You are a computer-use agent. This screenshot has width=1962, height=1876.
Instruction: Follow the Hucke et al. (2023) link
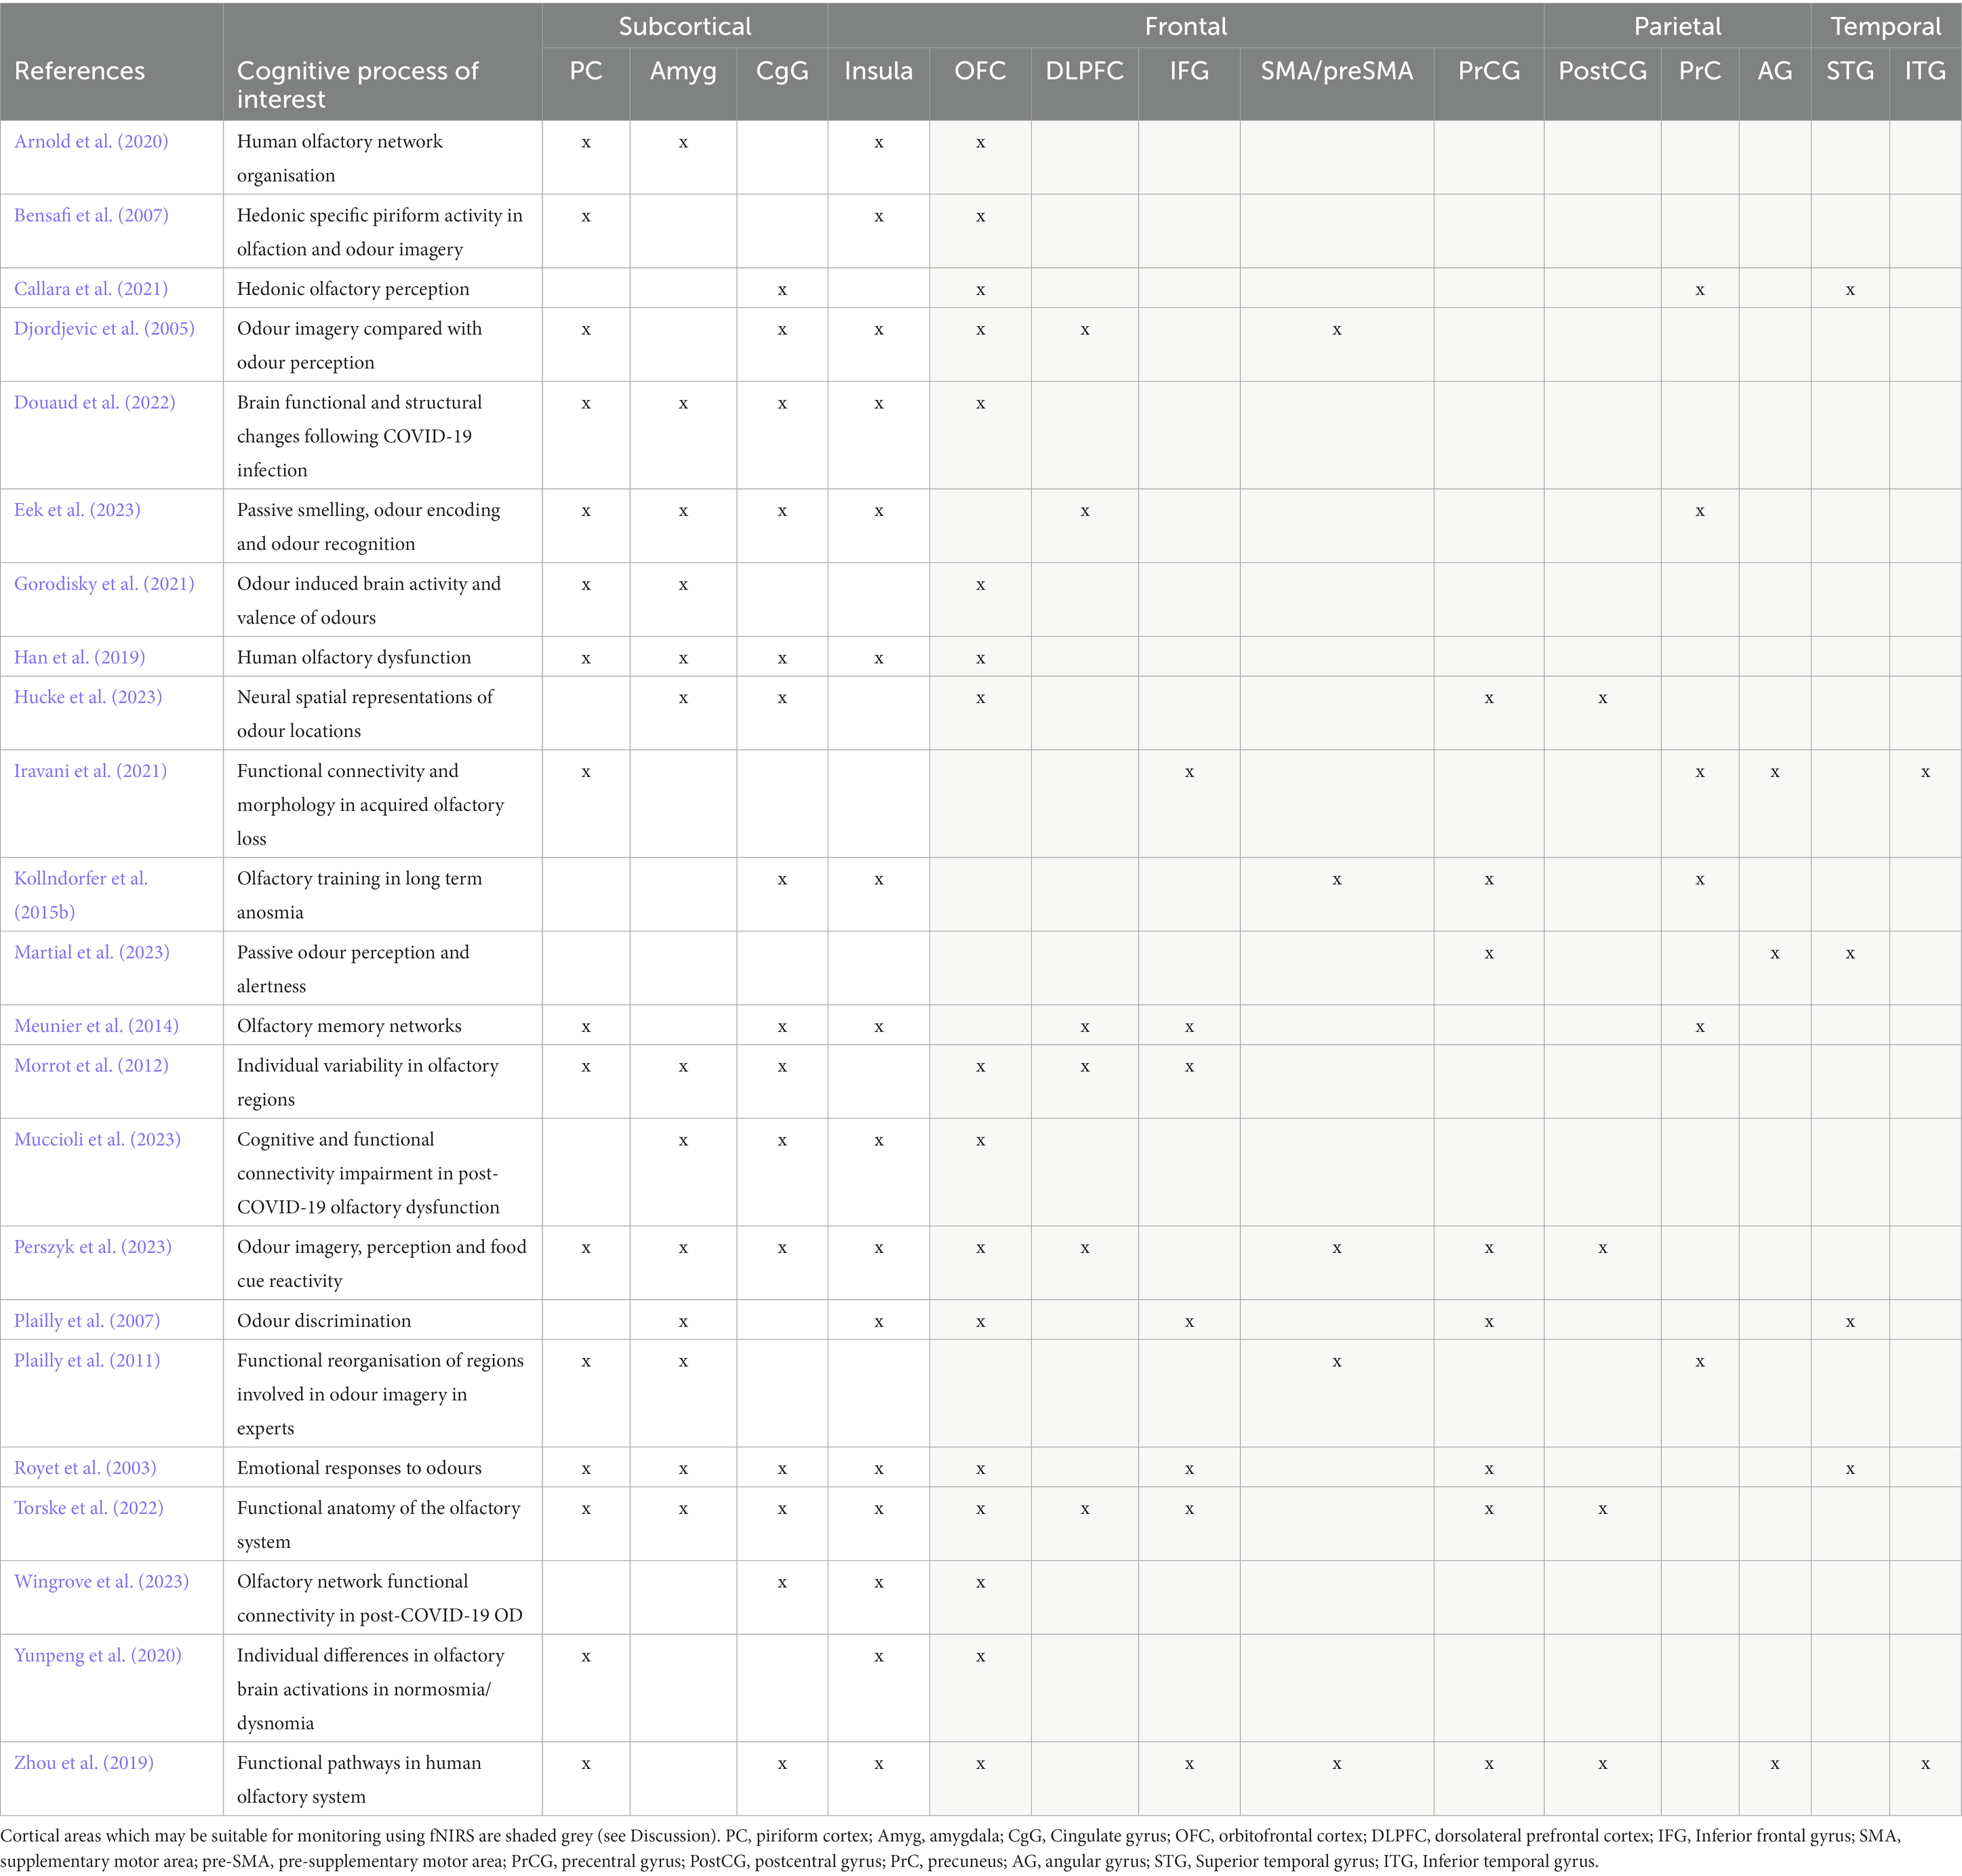[x=88, y=697]
